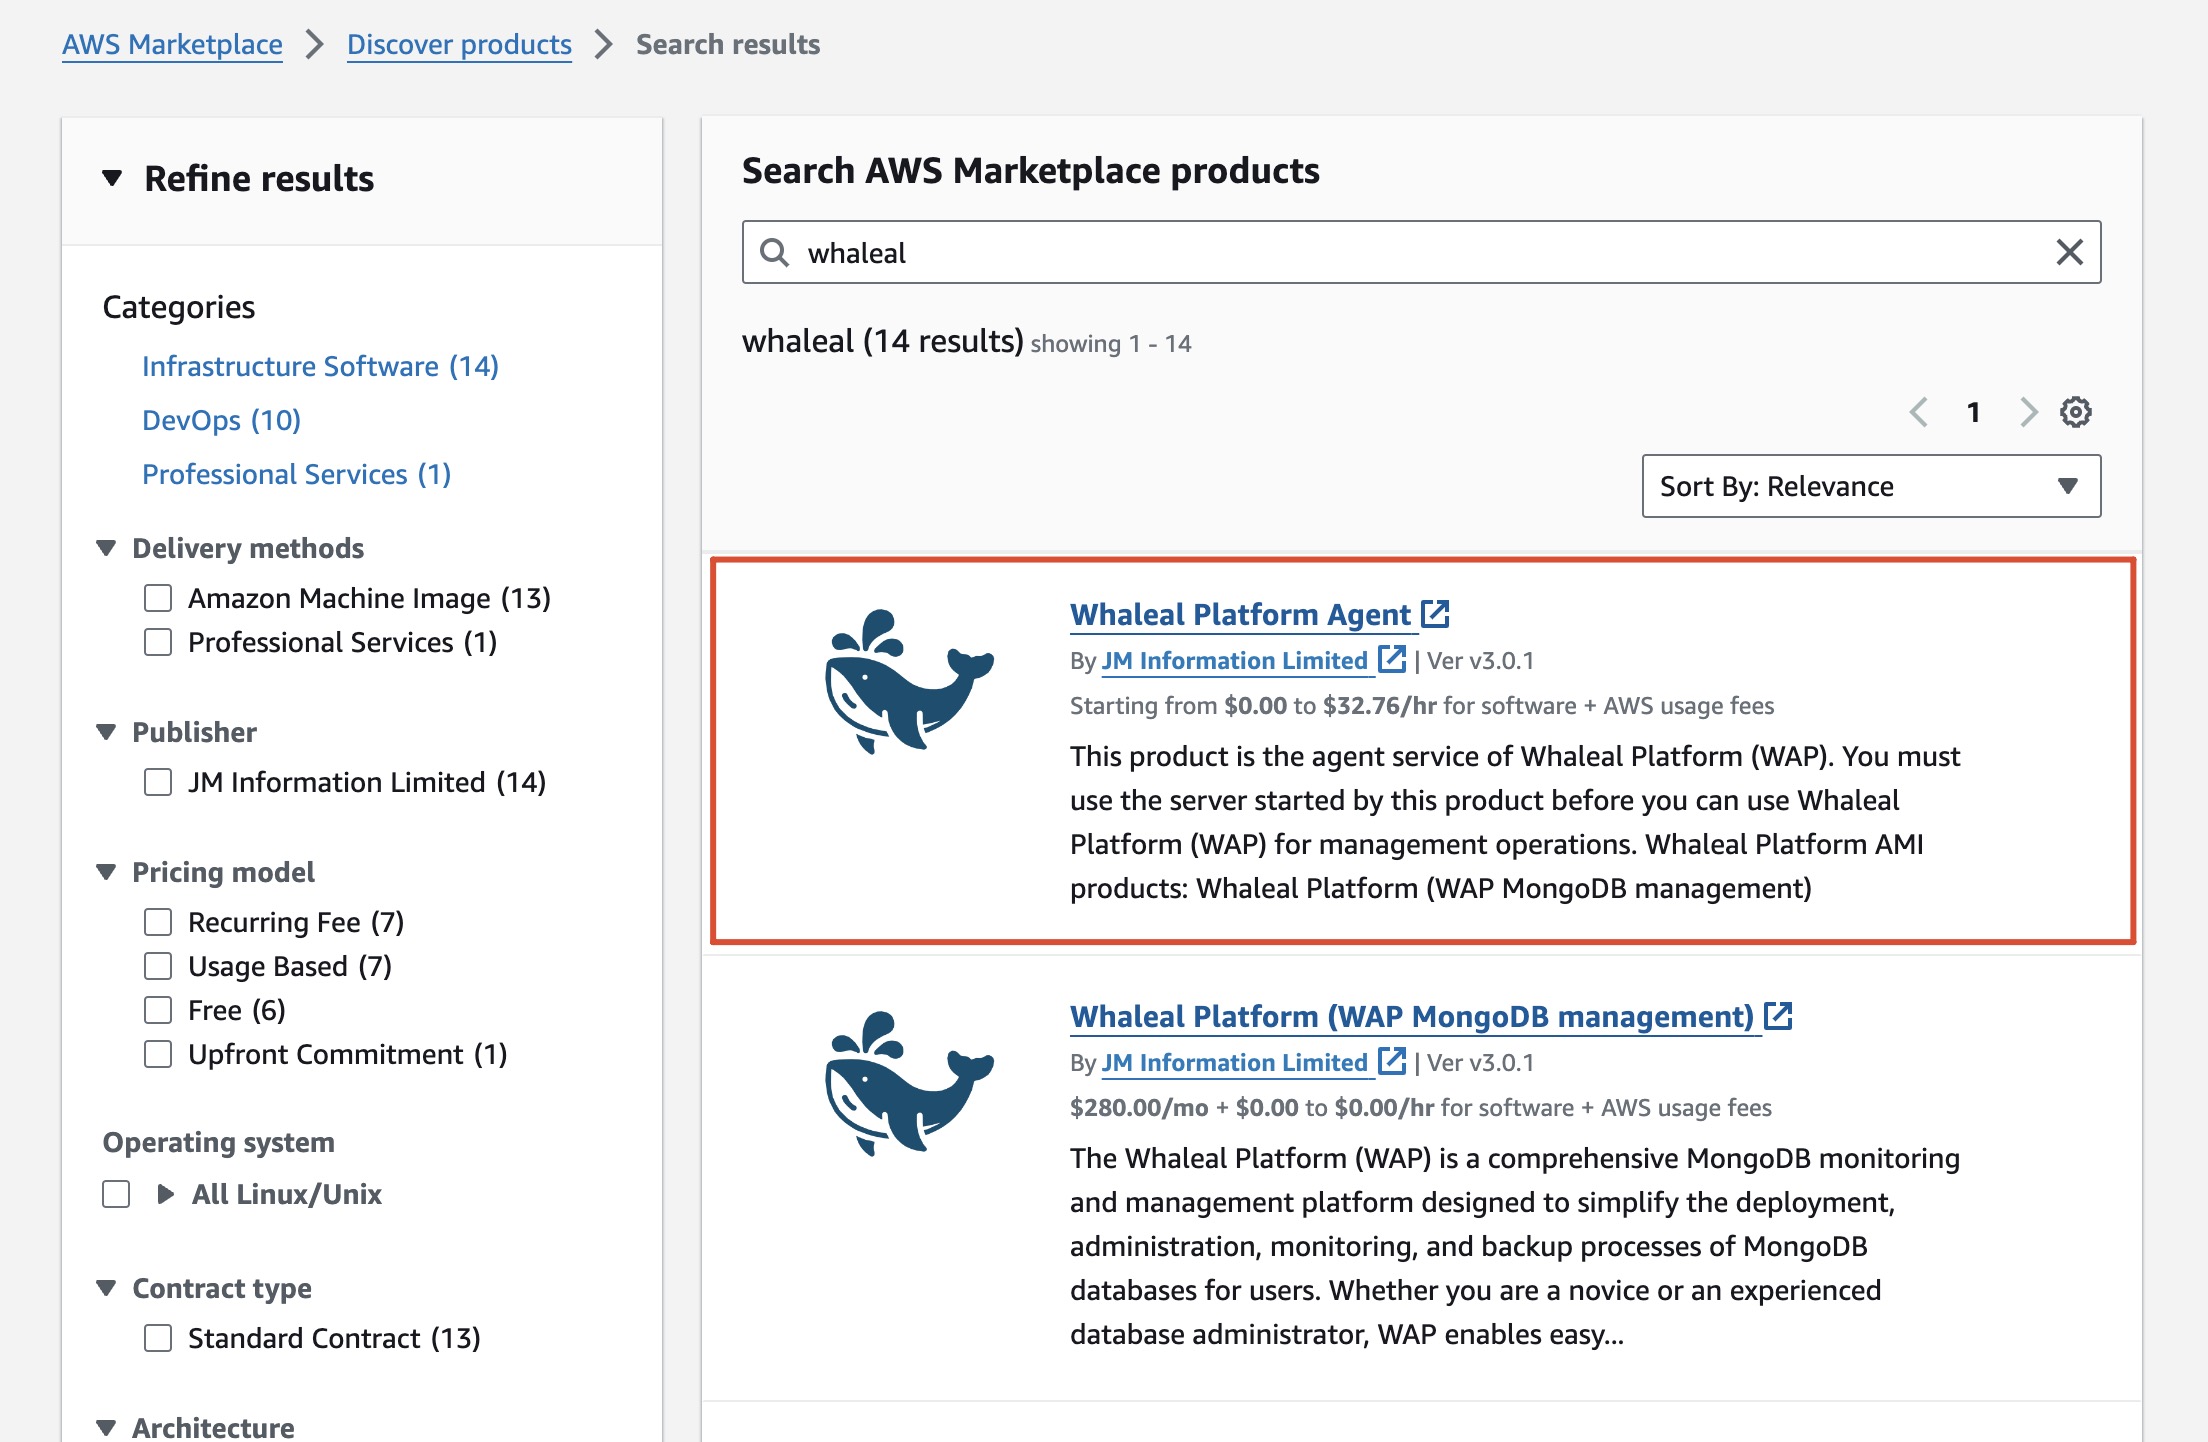Go to previous results page arrow

tap(1918, 412)
